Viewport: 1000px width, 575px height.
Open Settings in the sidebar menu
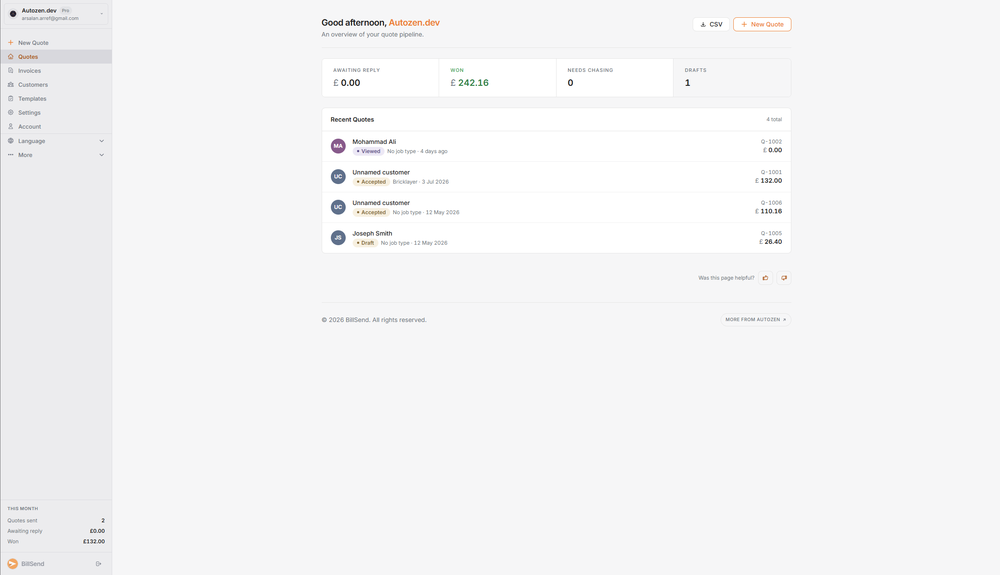coord(56,113)
